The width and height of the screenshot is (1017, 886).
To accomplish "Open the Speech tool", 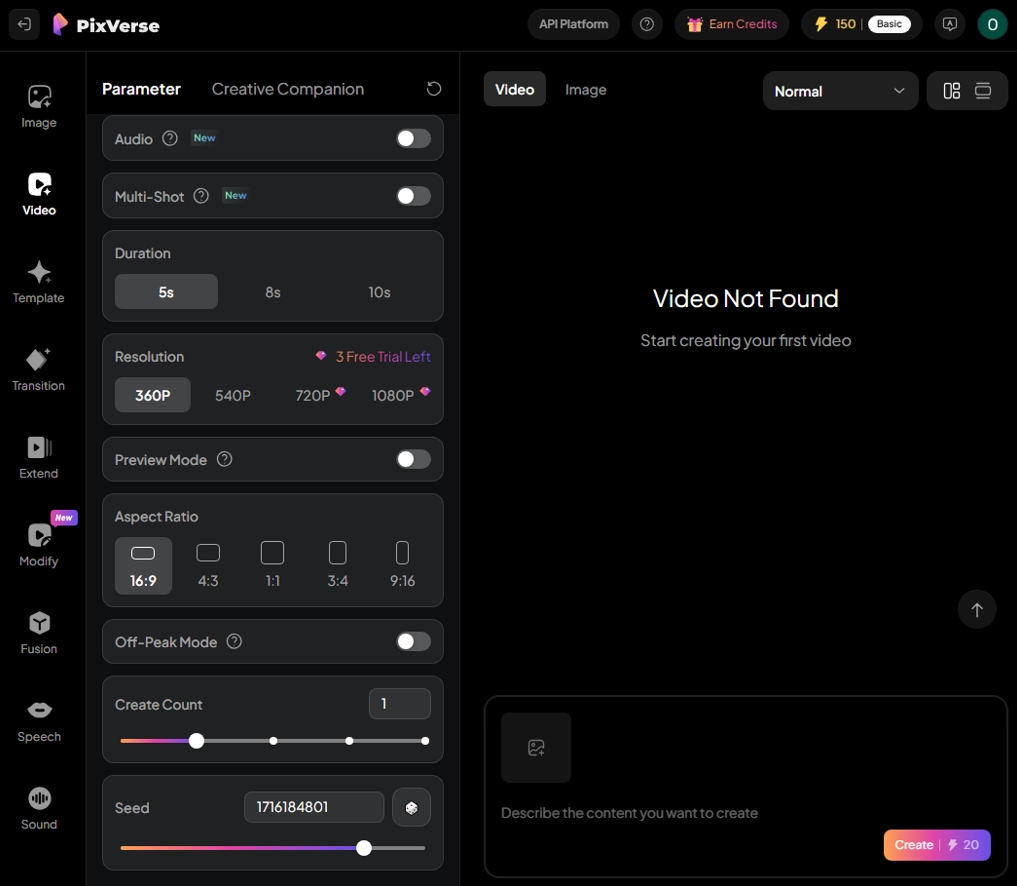I will (39, 721).
